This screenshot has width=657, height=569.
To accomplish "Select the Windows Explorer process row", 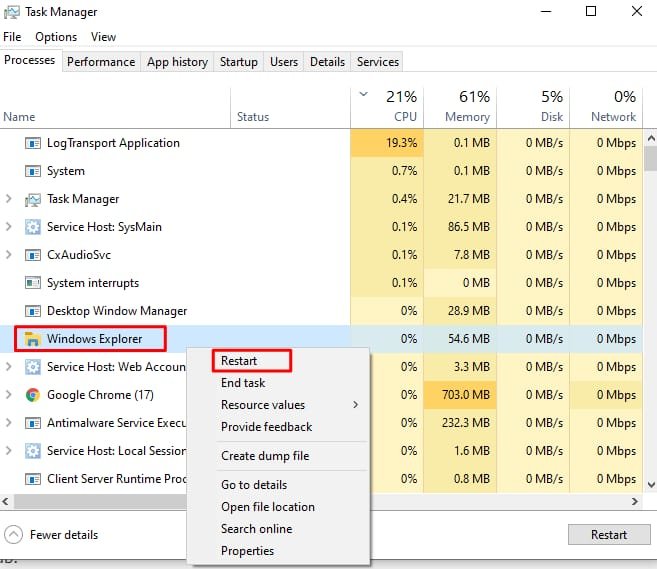I will coord(321,339).
